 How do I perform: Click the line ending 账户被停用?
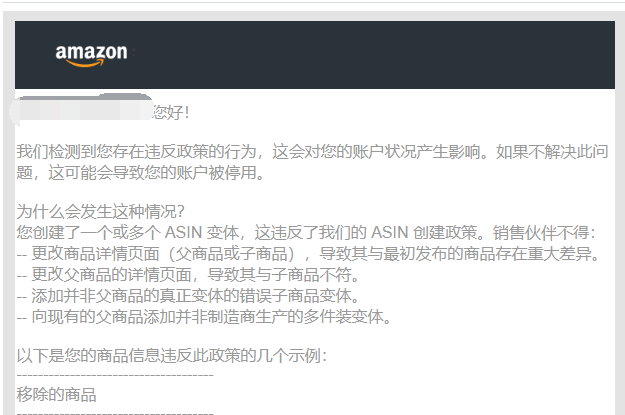140,173
